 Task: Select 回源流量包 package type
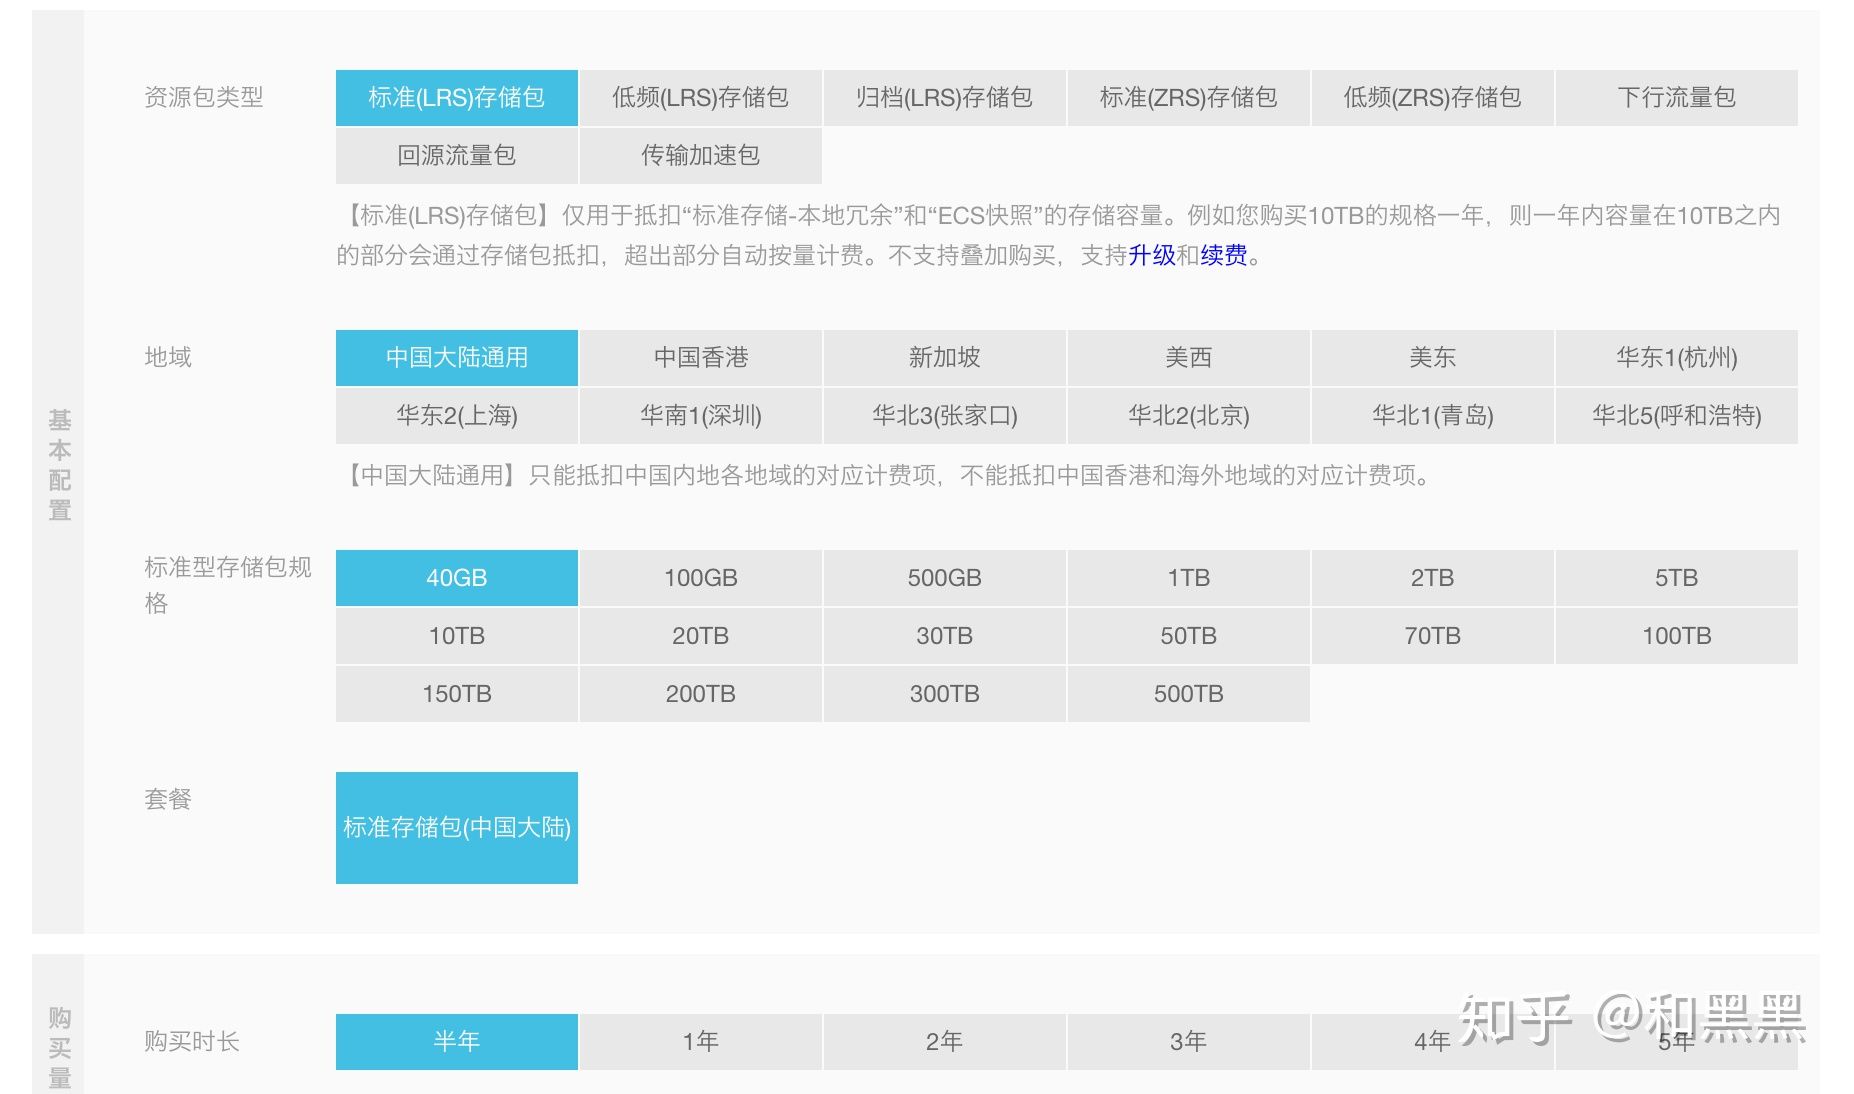pyautogui.click(x=456, y=156)
